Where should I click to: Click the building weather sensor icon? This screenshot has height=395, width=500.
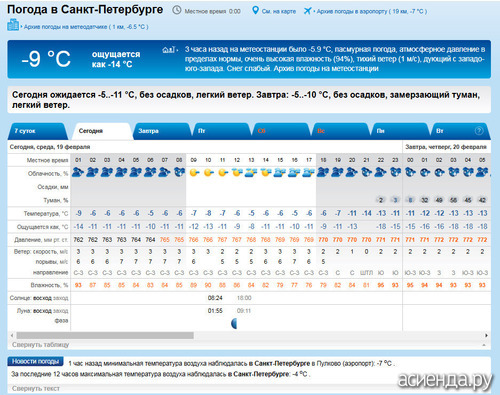coord(13,25)
